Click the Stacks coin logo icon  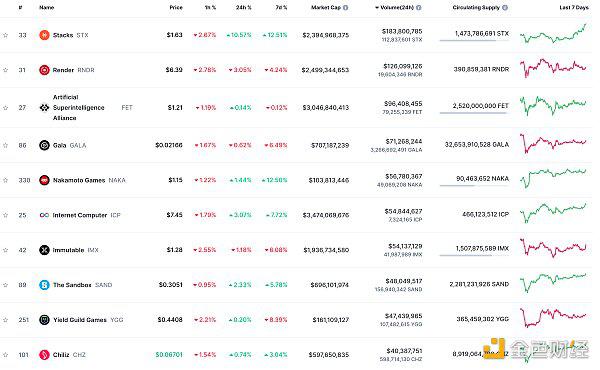pyautogui.click(x=44, y=35)
